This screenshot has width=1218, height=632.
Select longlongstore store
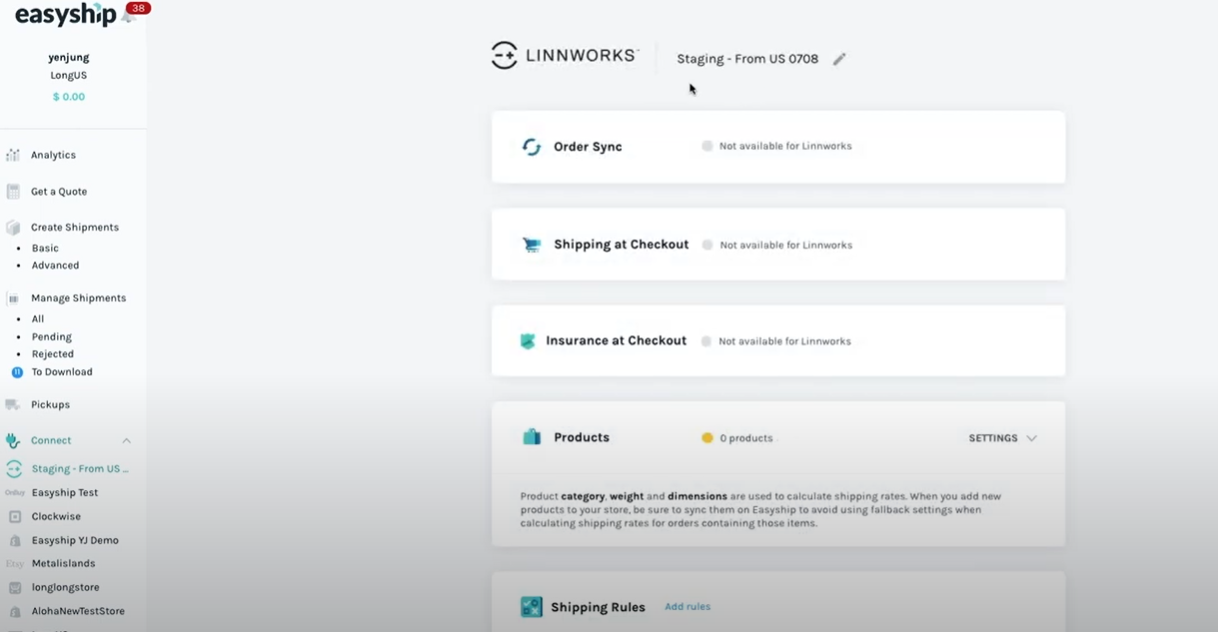65,588
